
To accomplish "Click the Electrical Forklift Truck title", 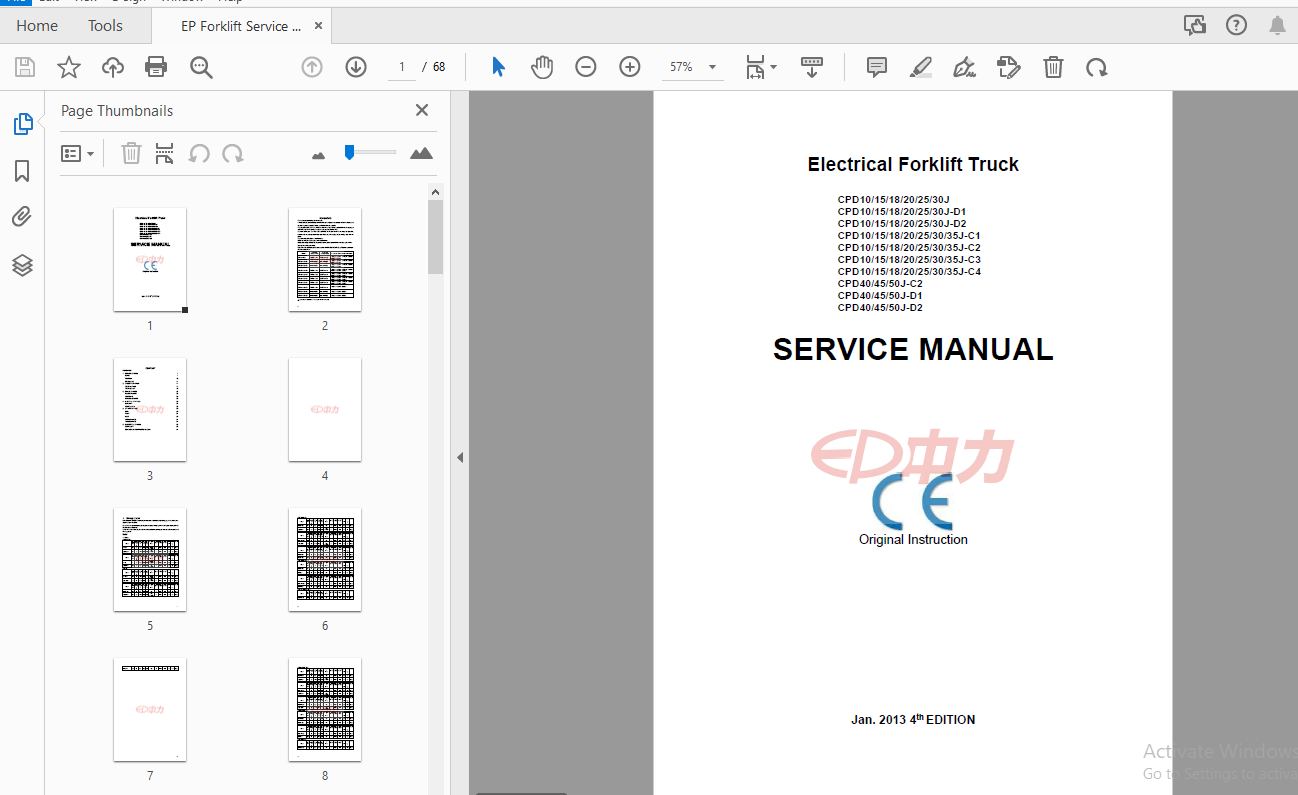I will tap(913, 165).
